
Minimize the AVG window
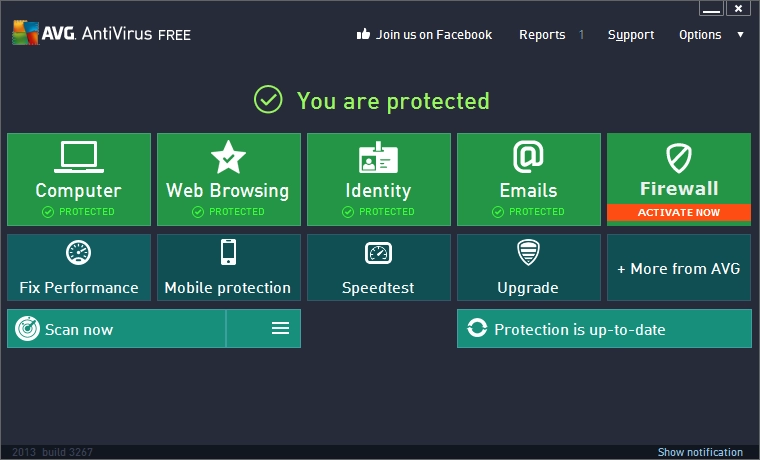click(x=711, y=8)
